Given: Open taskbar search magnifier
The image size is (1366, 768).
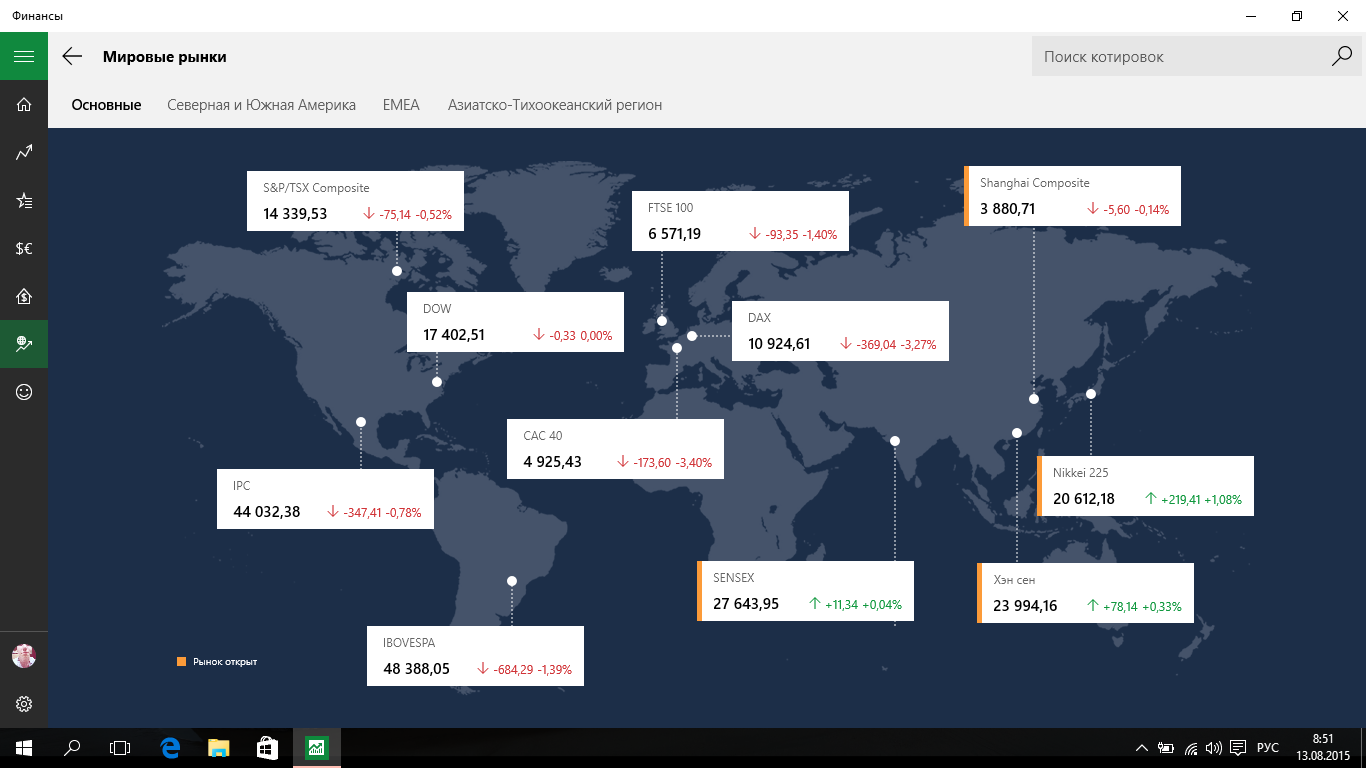Looking at the screenshot, I should coord(72,748).
